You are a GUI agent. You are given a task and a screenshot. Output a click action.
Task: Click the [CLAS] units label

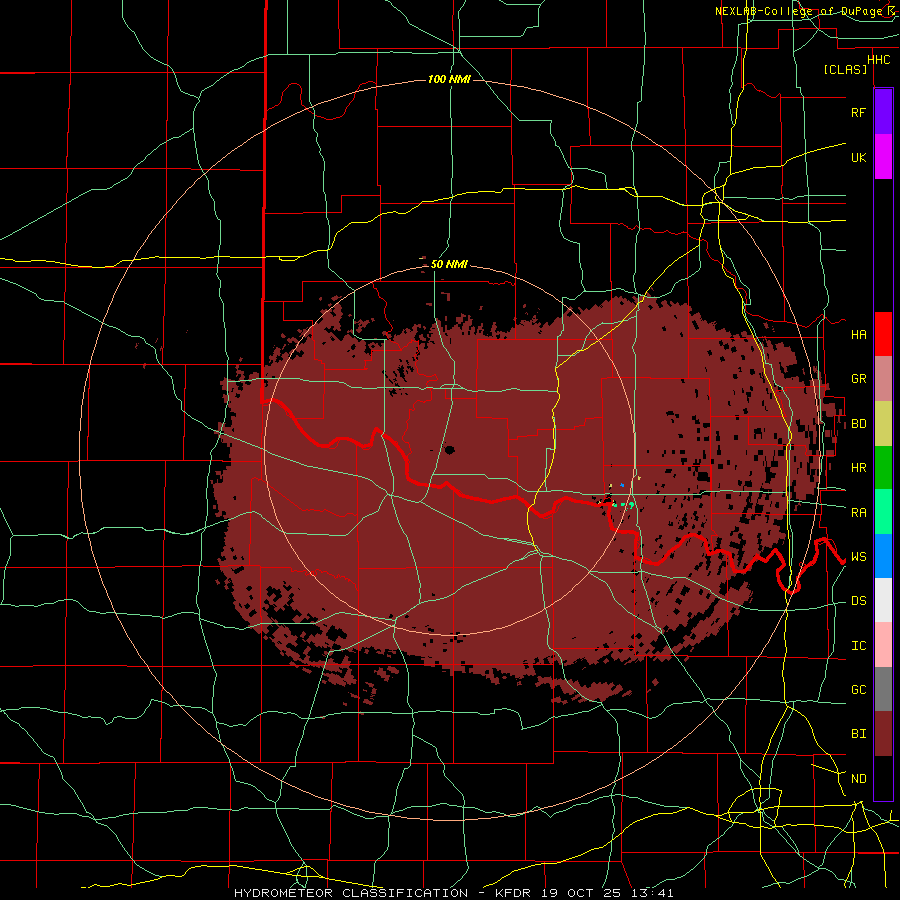845,69
